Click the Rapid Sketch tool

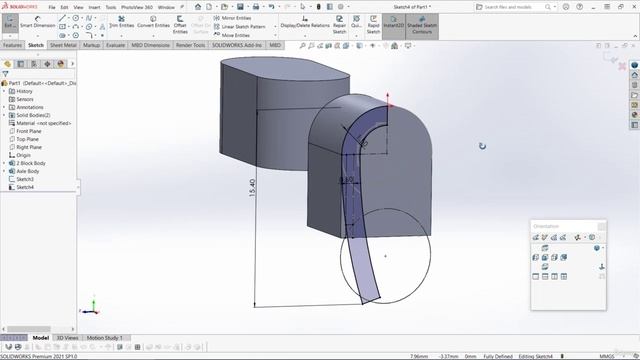(x=373, y=24)
